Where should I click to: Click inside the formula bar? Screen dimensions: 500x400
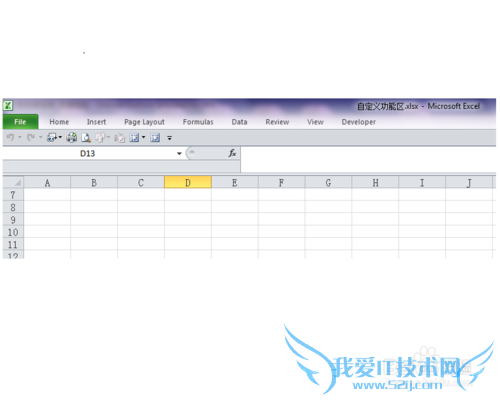coord(368,159)
